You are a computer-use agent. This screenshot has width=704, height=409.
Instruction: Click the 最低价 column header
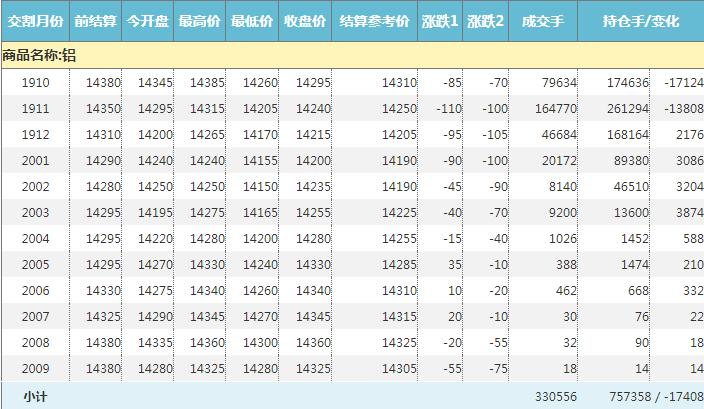252,21
